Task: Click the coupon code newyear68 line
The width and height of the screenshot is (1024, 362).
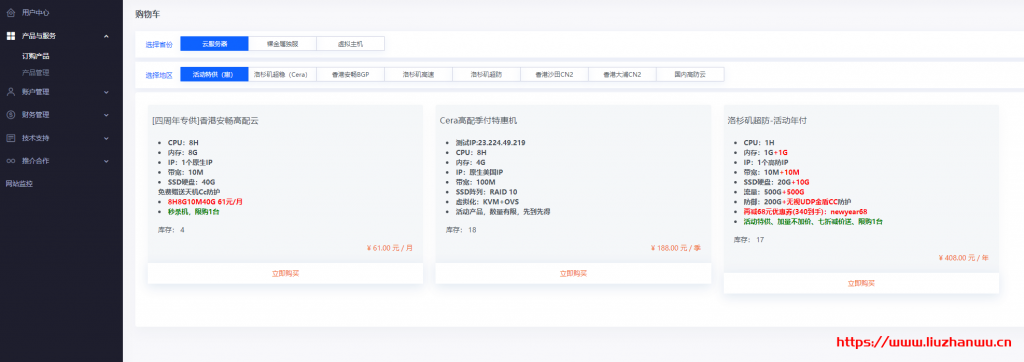Action: click(805, 212)
